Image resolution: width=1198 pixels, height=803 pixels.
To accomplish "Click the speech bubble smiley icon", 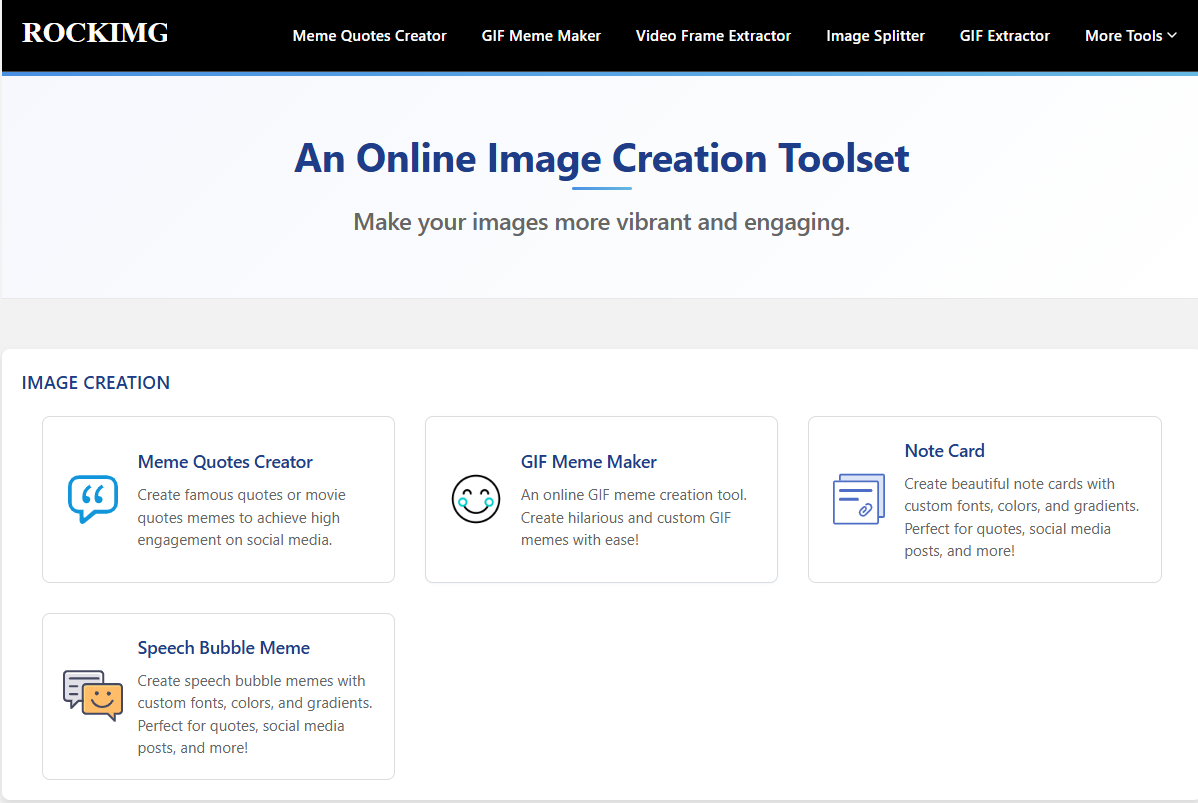I will pyautogui.click(x=92, y=695).
